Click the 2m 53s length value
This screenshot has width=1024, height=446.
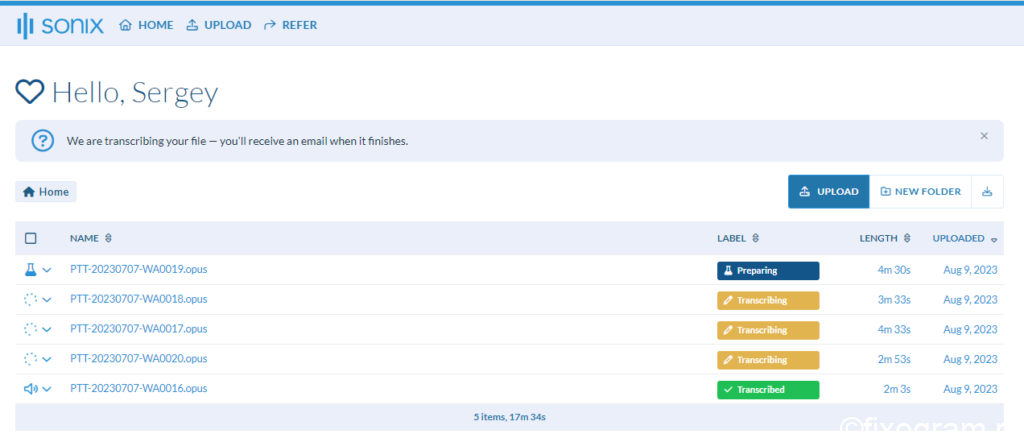coord(894,359)
